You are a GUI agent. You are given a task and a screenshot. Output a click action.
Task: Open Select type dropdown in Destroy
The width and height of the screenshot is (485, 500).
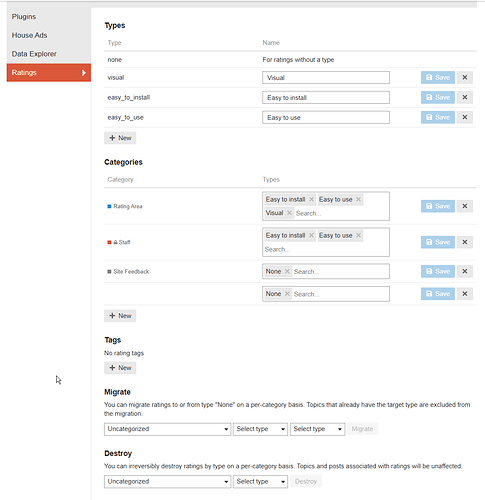point(260,482)
